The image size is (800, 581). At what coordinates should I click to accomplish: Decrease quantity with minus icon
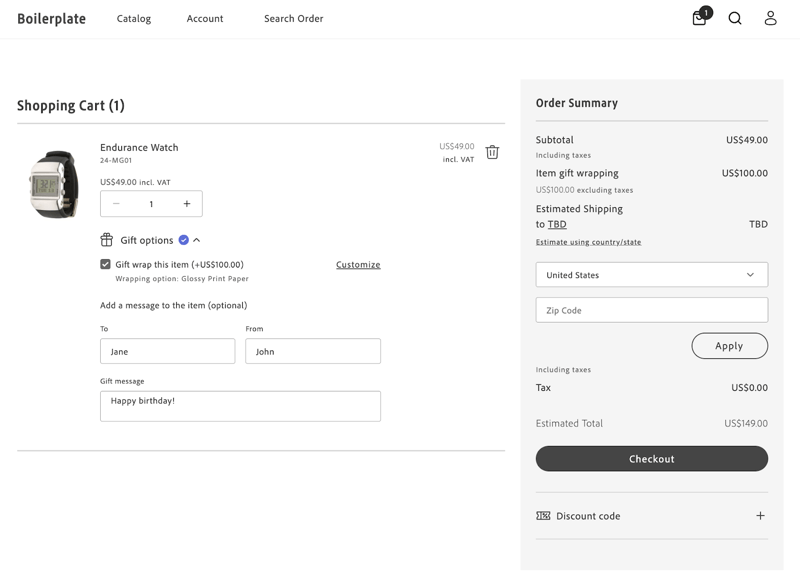116,204
